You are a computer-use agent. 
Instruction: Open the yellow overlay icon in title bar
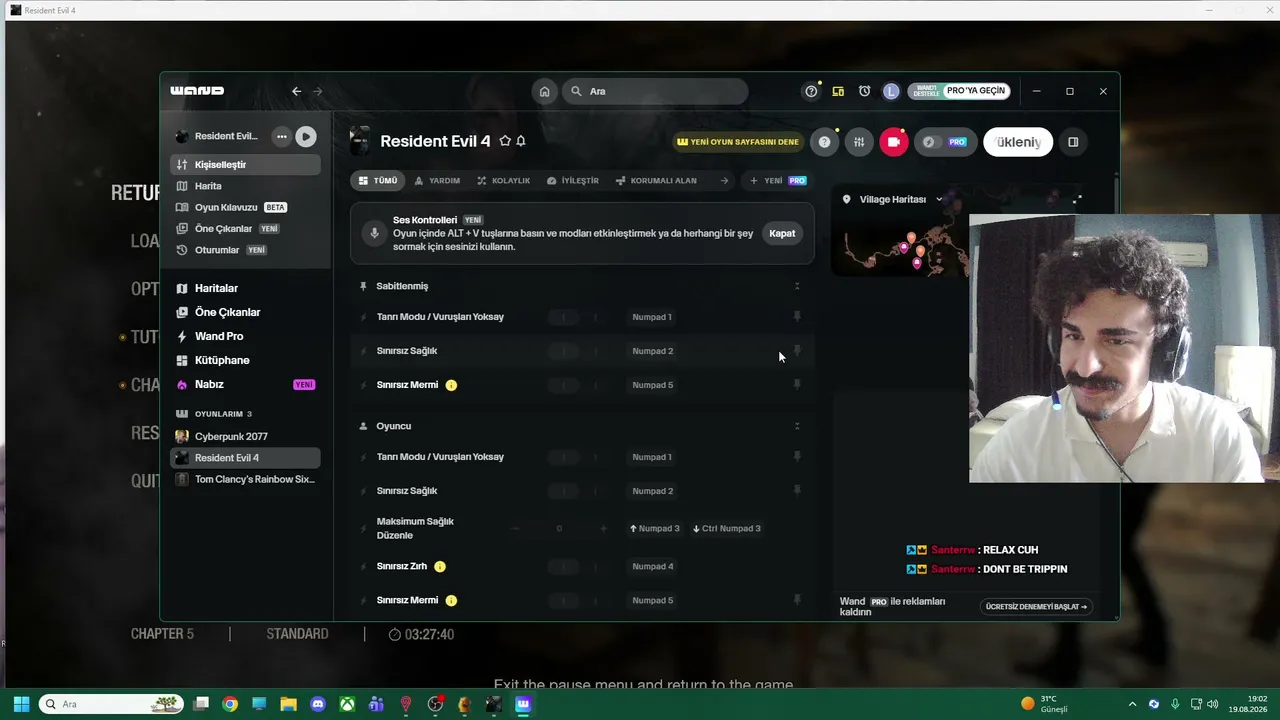point(838,91)
